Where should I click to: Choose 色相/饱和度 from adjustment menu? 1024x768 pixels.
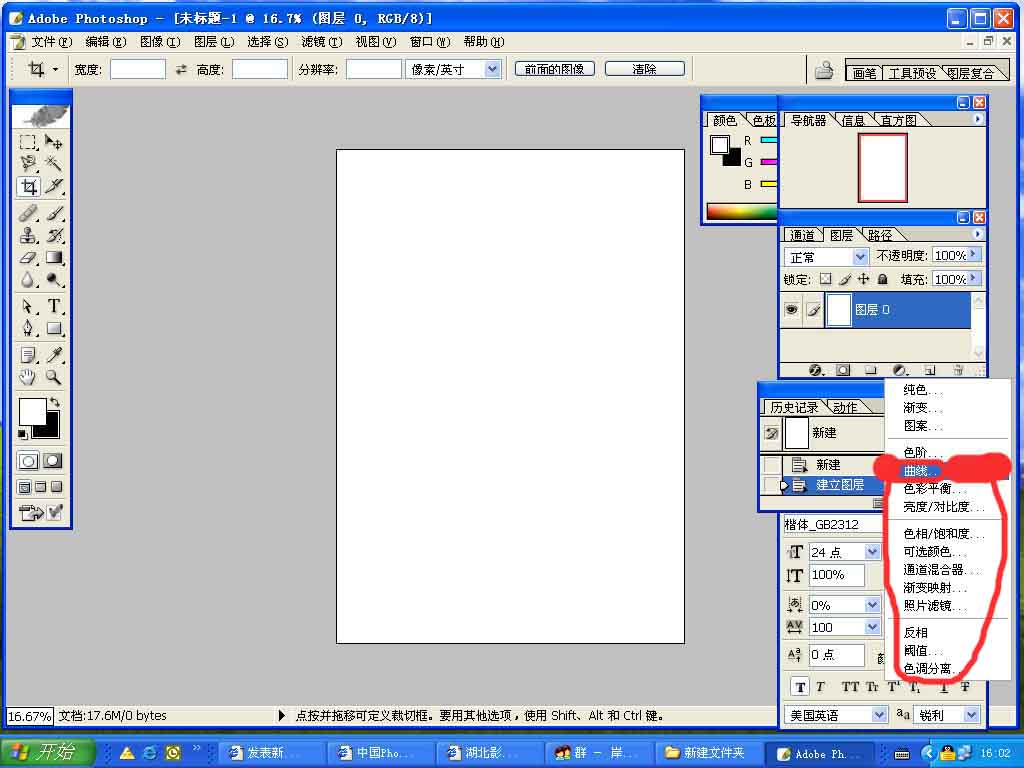[x=946, y=534]
